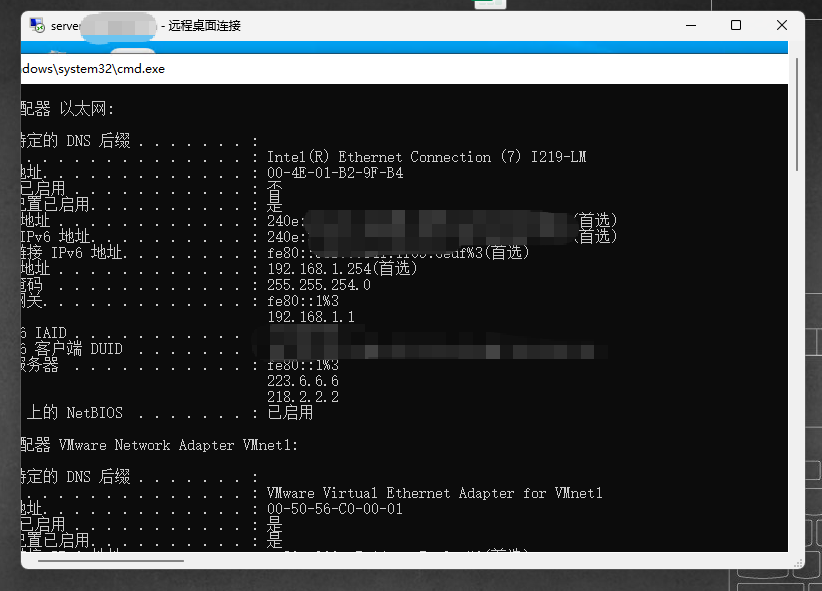Click the NetBIOS 已启用 status value
Viewport: 822px width, 591px height.
click(x=290, y=413)
